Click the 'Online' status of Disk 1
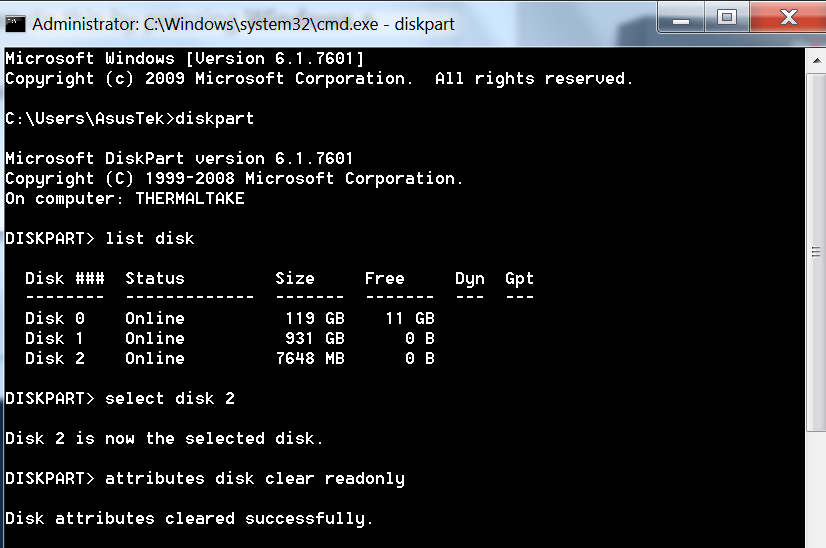 [155, 338]
